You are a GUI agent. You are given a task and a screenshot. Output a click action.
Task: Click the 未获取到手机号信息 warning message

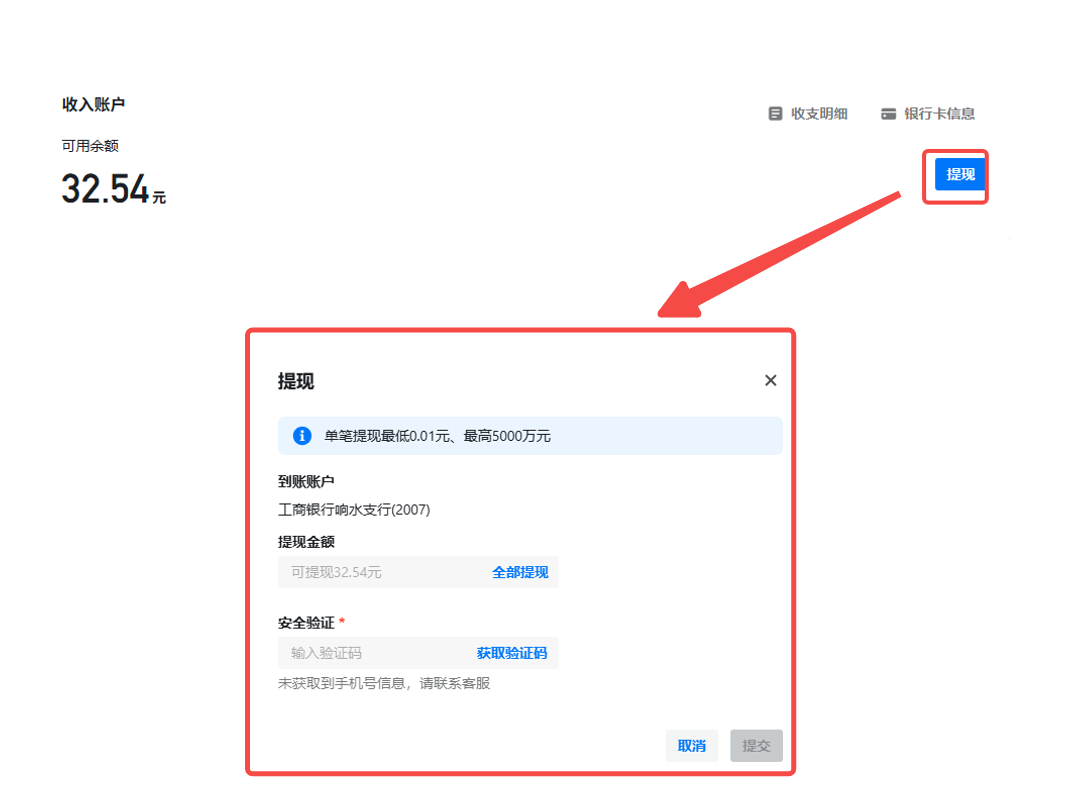[384, 684]
